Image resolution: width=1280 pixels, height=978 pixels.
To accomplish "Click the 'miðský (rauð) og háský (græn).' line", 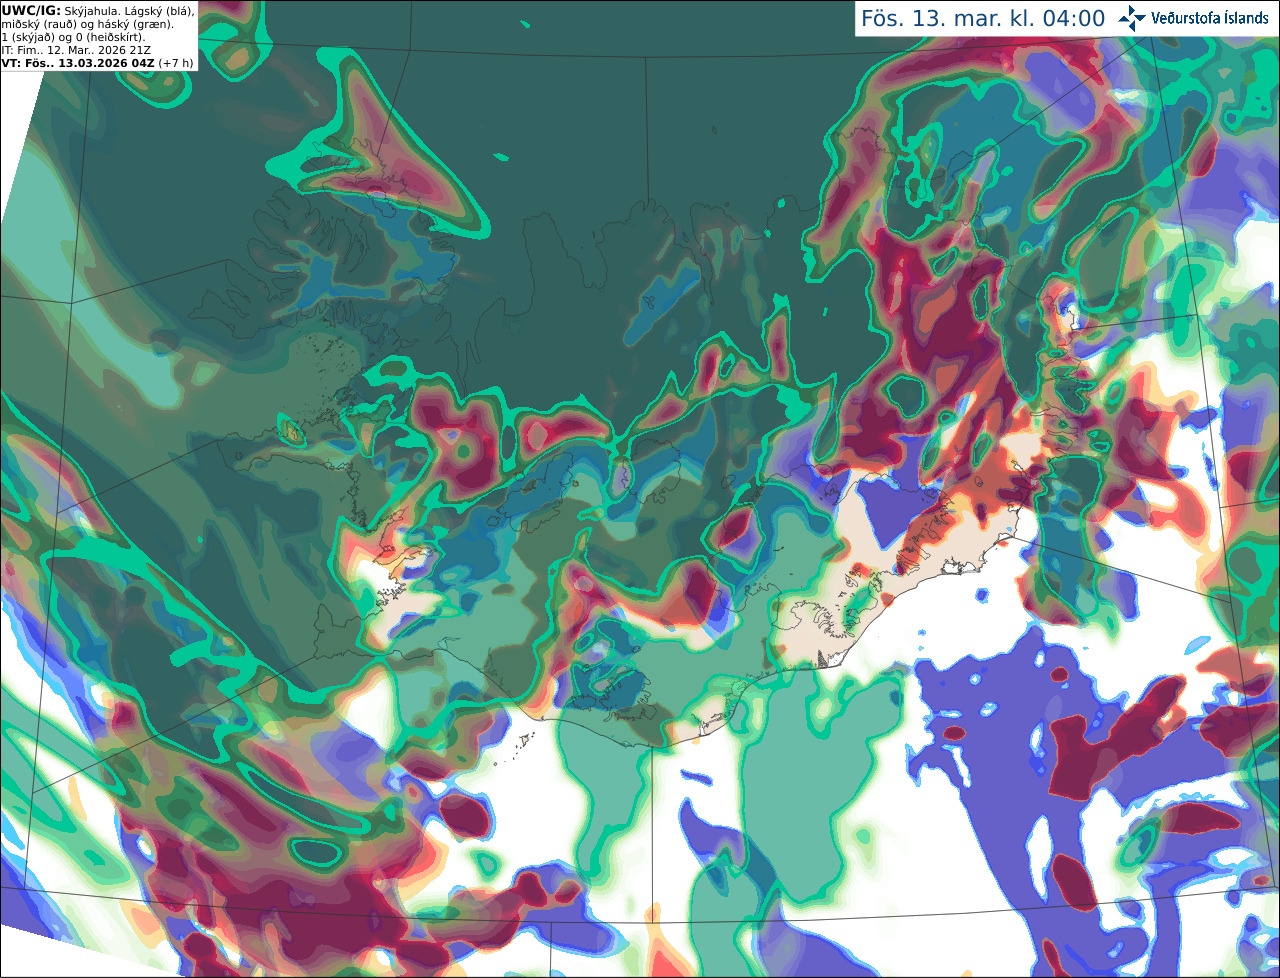I will tap(87, 24).
